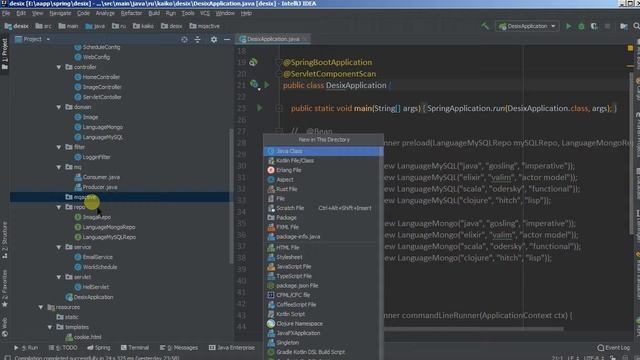Choose Singleton in the New popup
Screen dimensions: 640x360
point(322,342)
